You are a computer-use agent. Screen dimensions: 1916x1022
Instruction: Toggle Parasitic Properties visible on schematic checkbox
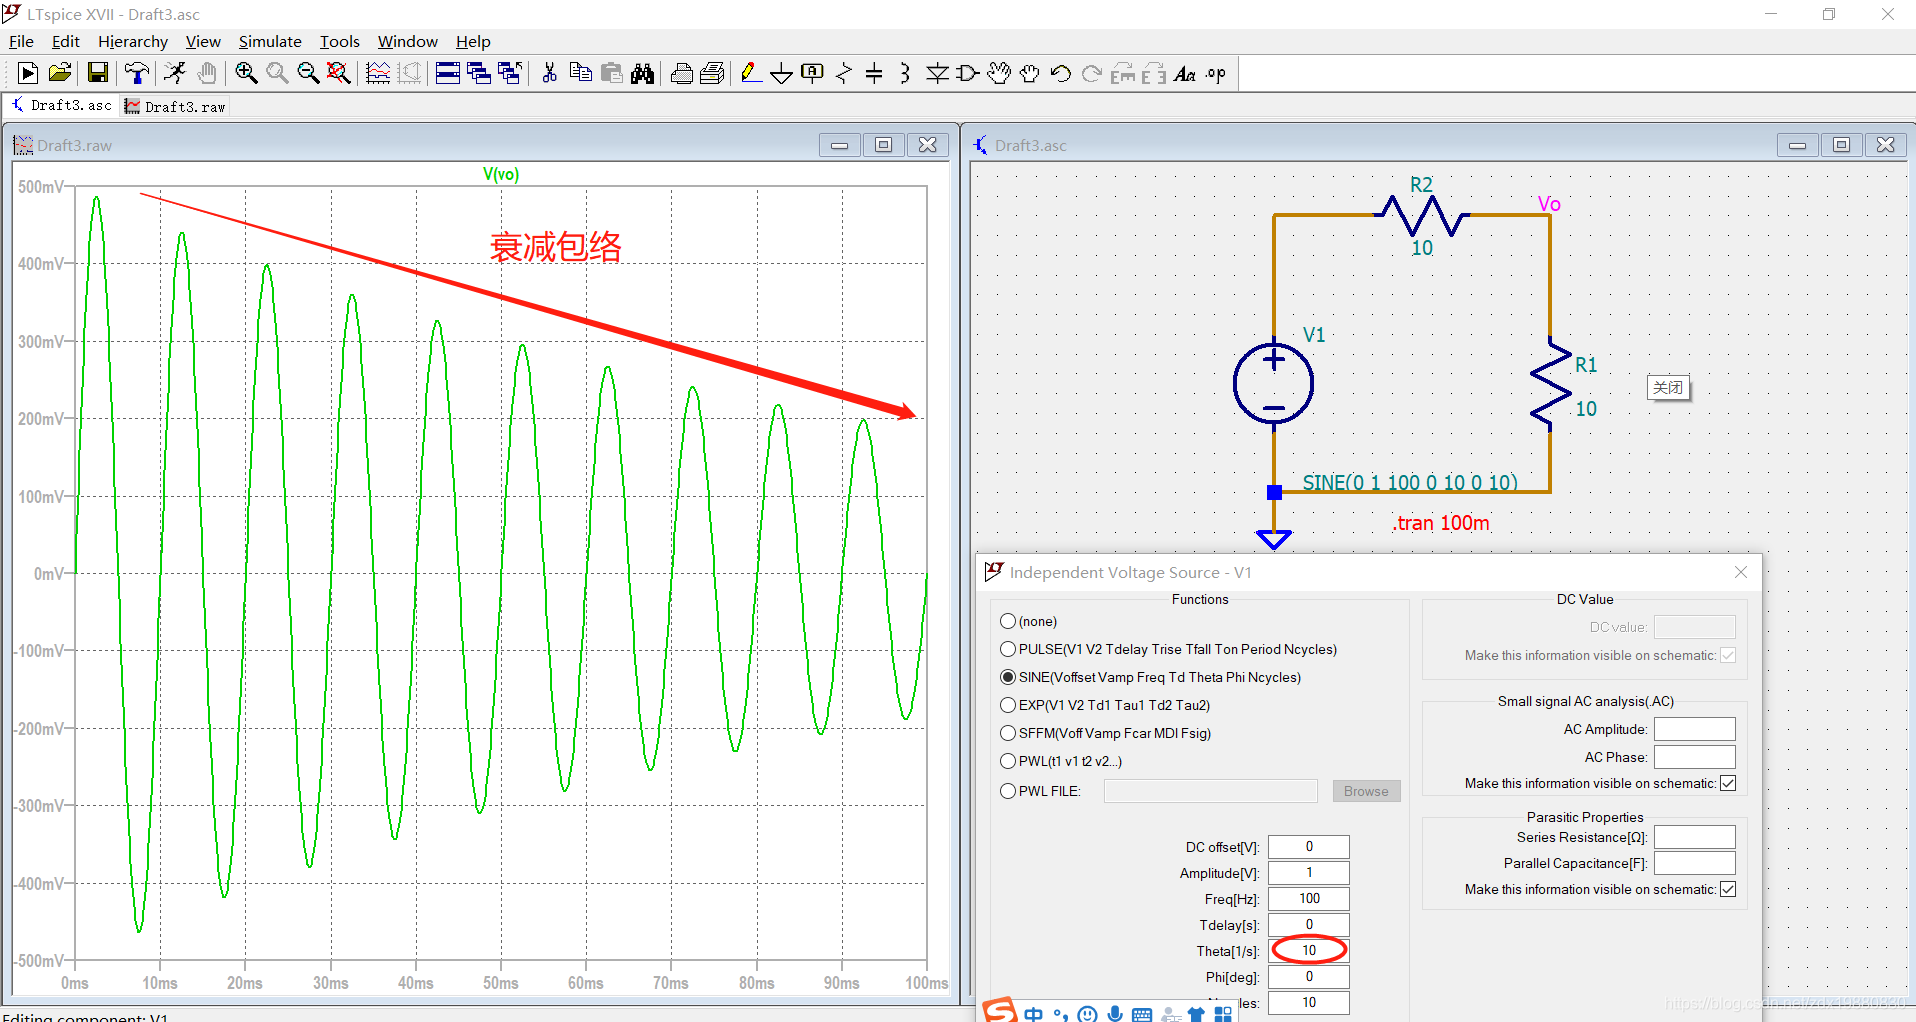[1728, 889]
